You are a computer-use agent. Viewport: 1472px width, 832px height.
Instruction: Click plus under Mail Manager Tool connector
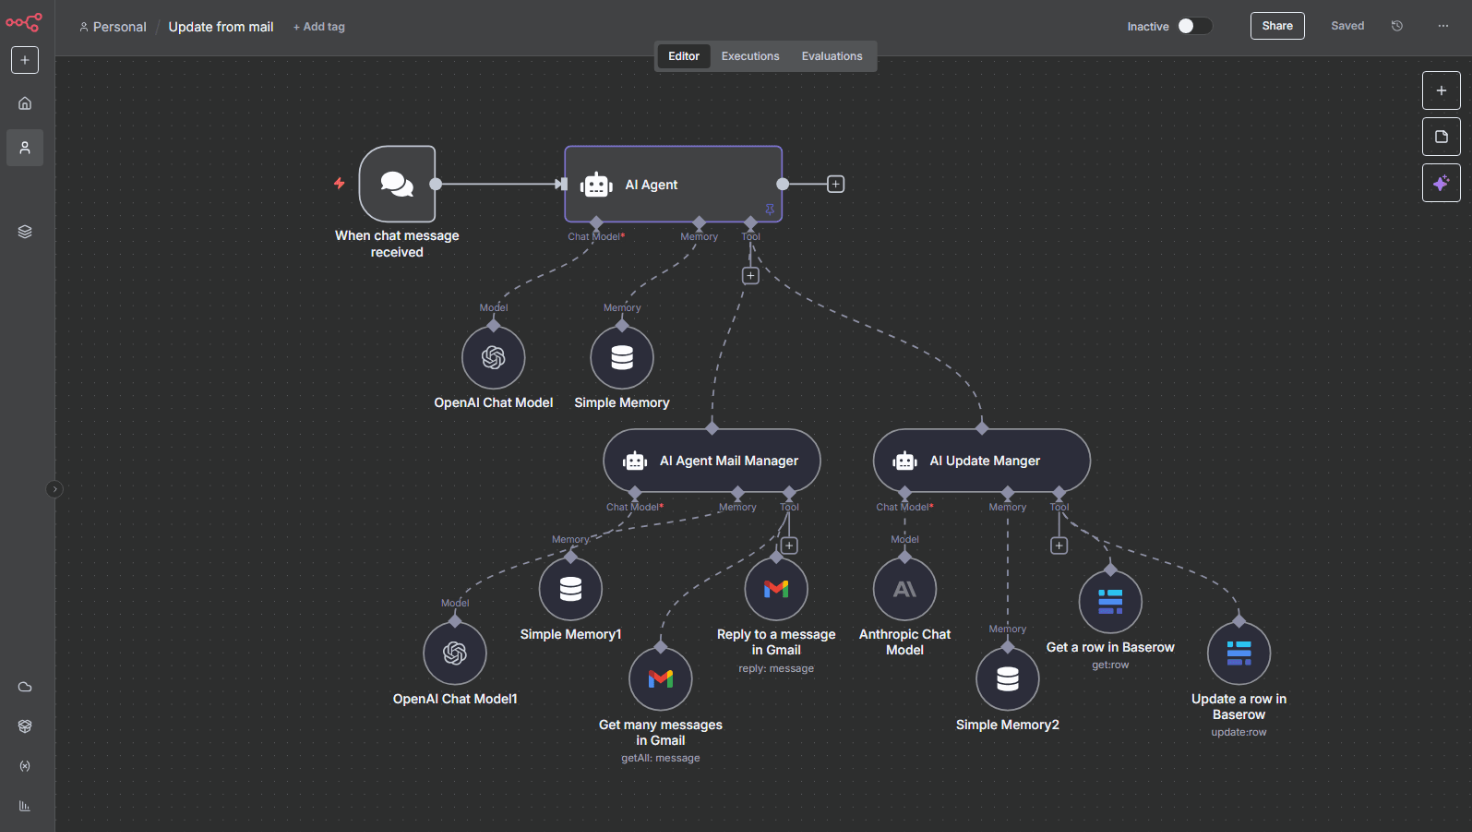(x=789, y=546)
